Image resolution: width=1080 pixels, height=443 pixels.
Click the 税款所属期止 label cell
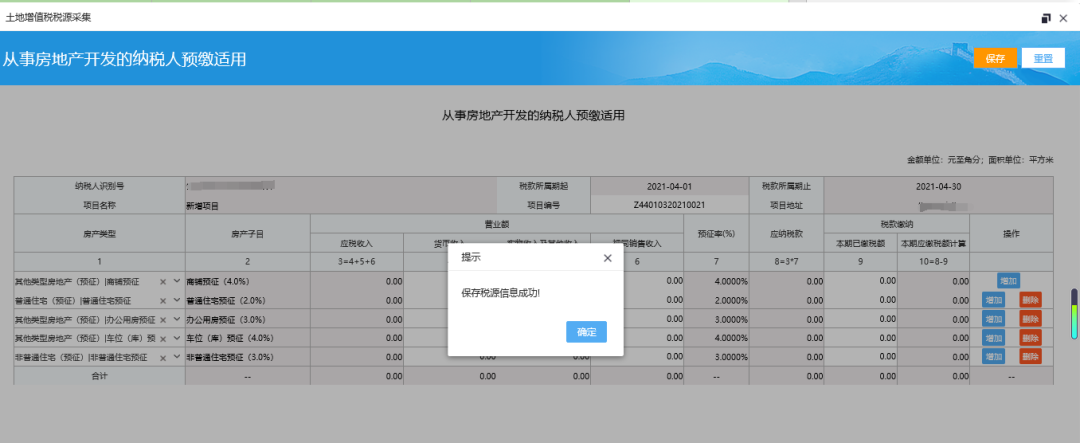[786, 187]
